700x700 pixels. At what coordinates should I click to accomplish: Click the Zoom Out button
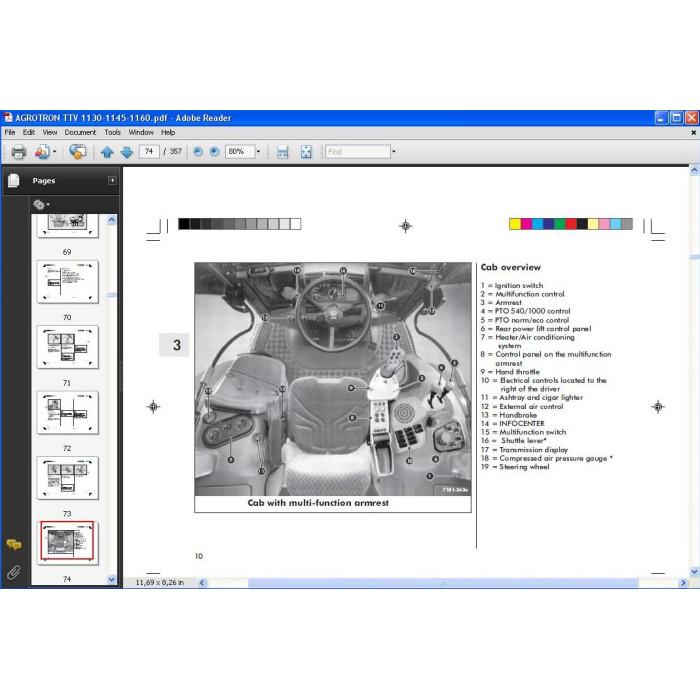198,152
